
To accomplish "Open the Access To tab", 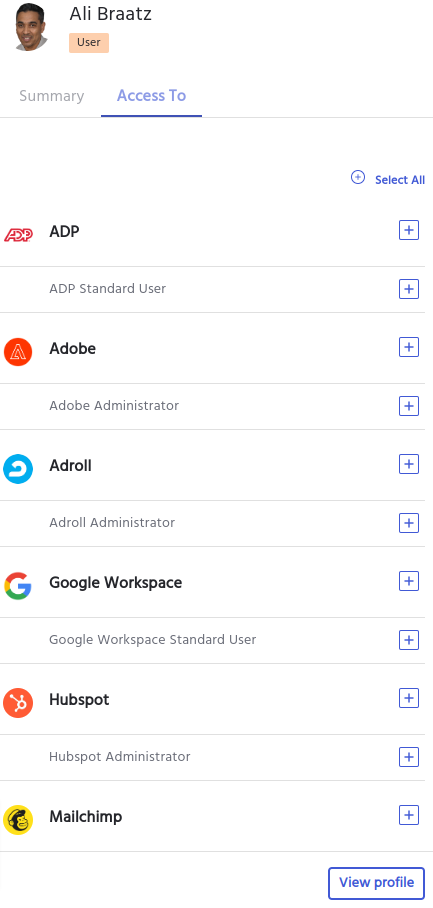I will click(x=152, y=96).
